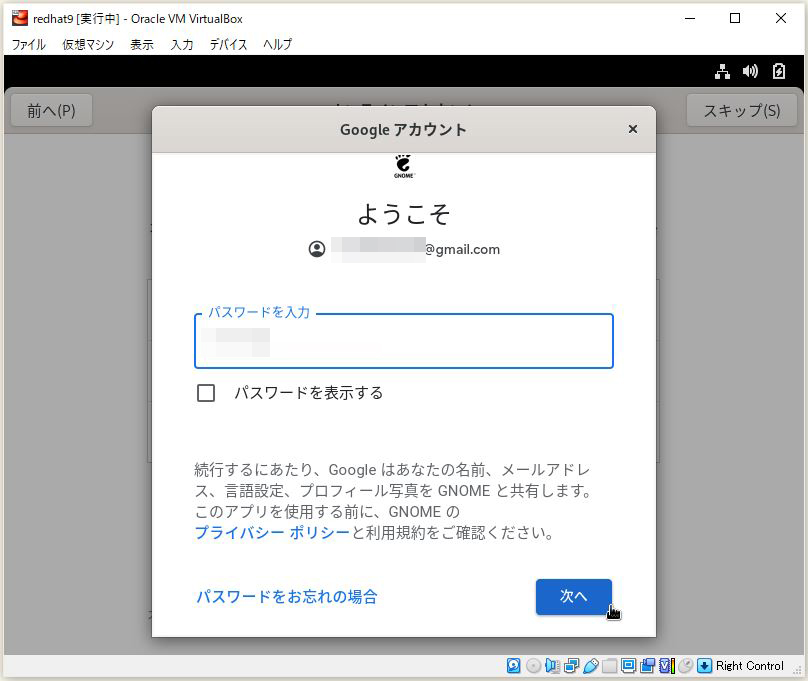Image resolution: width=808 pixels, height=681 pixels.
Task: Click the network adapters icon in status bar
Action: (x=571, y=666)
